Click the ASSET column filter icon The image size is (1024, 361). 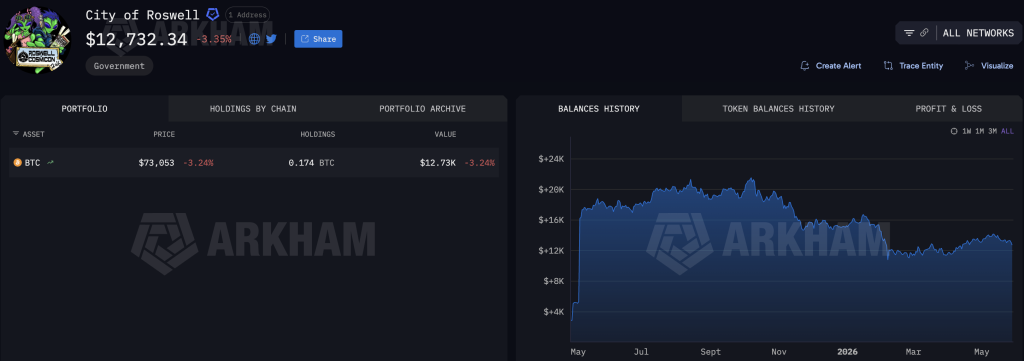(16, 134)
